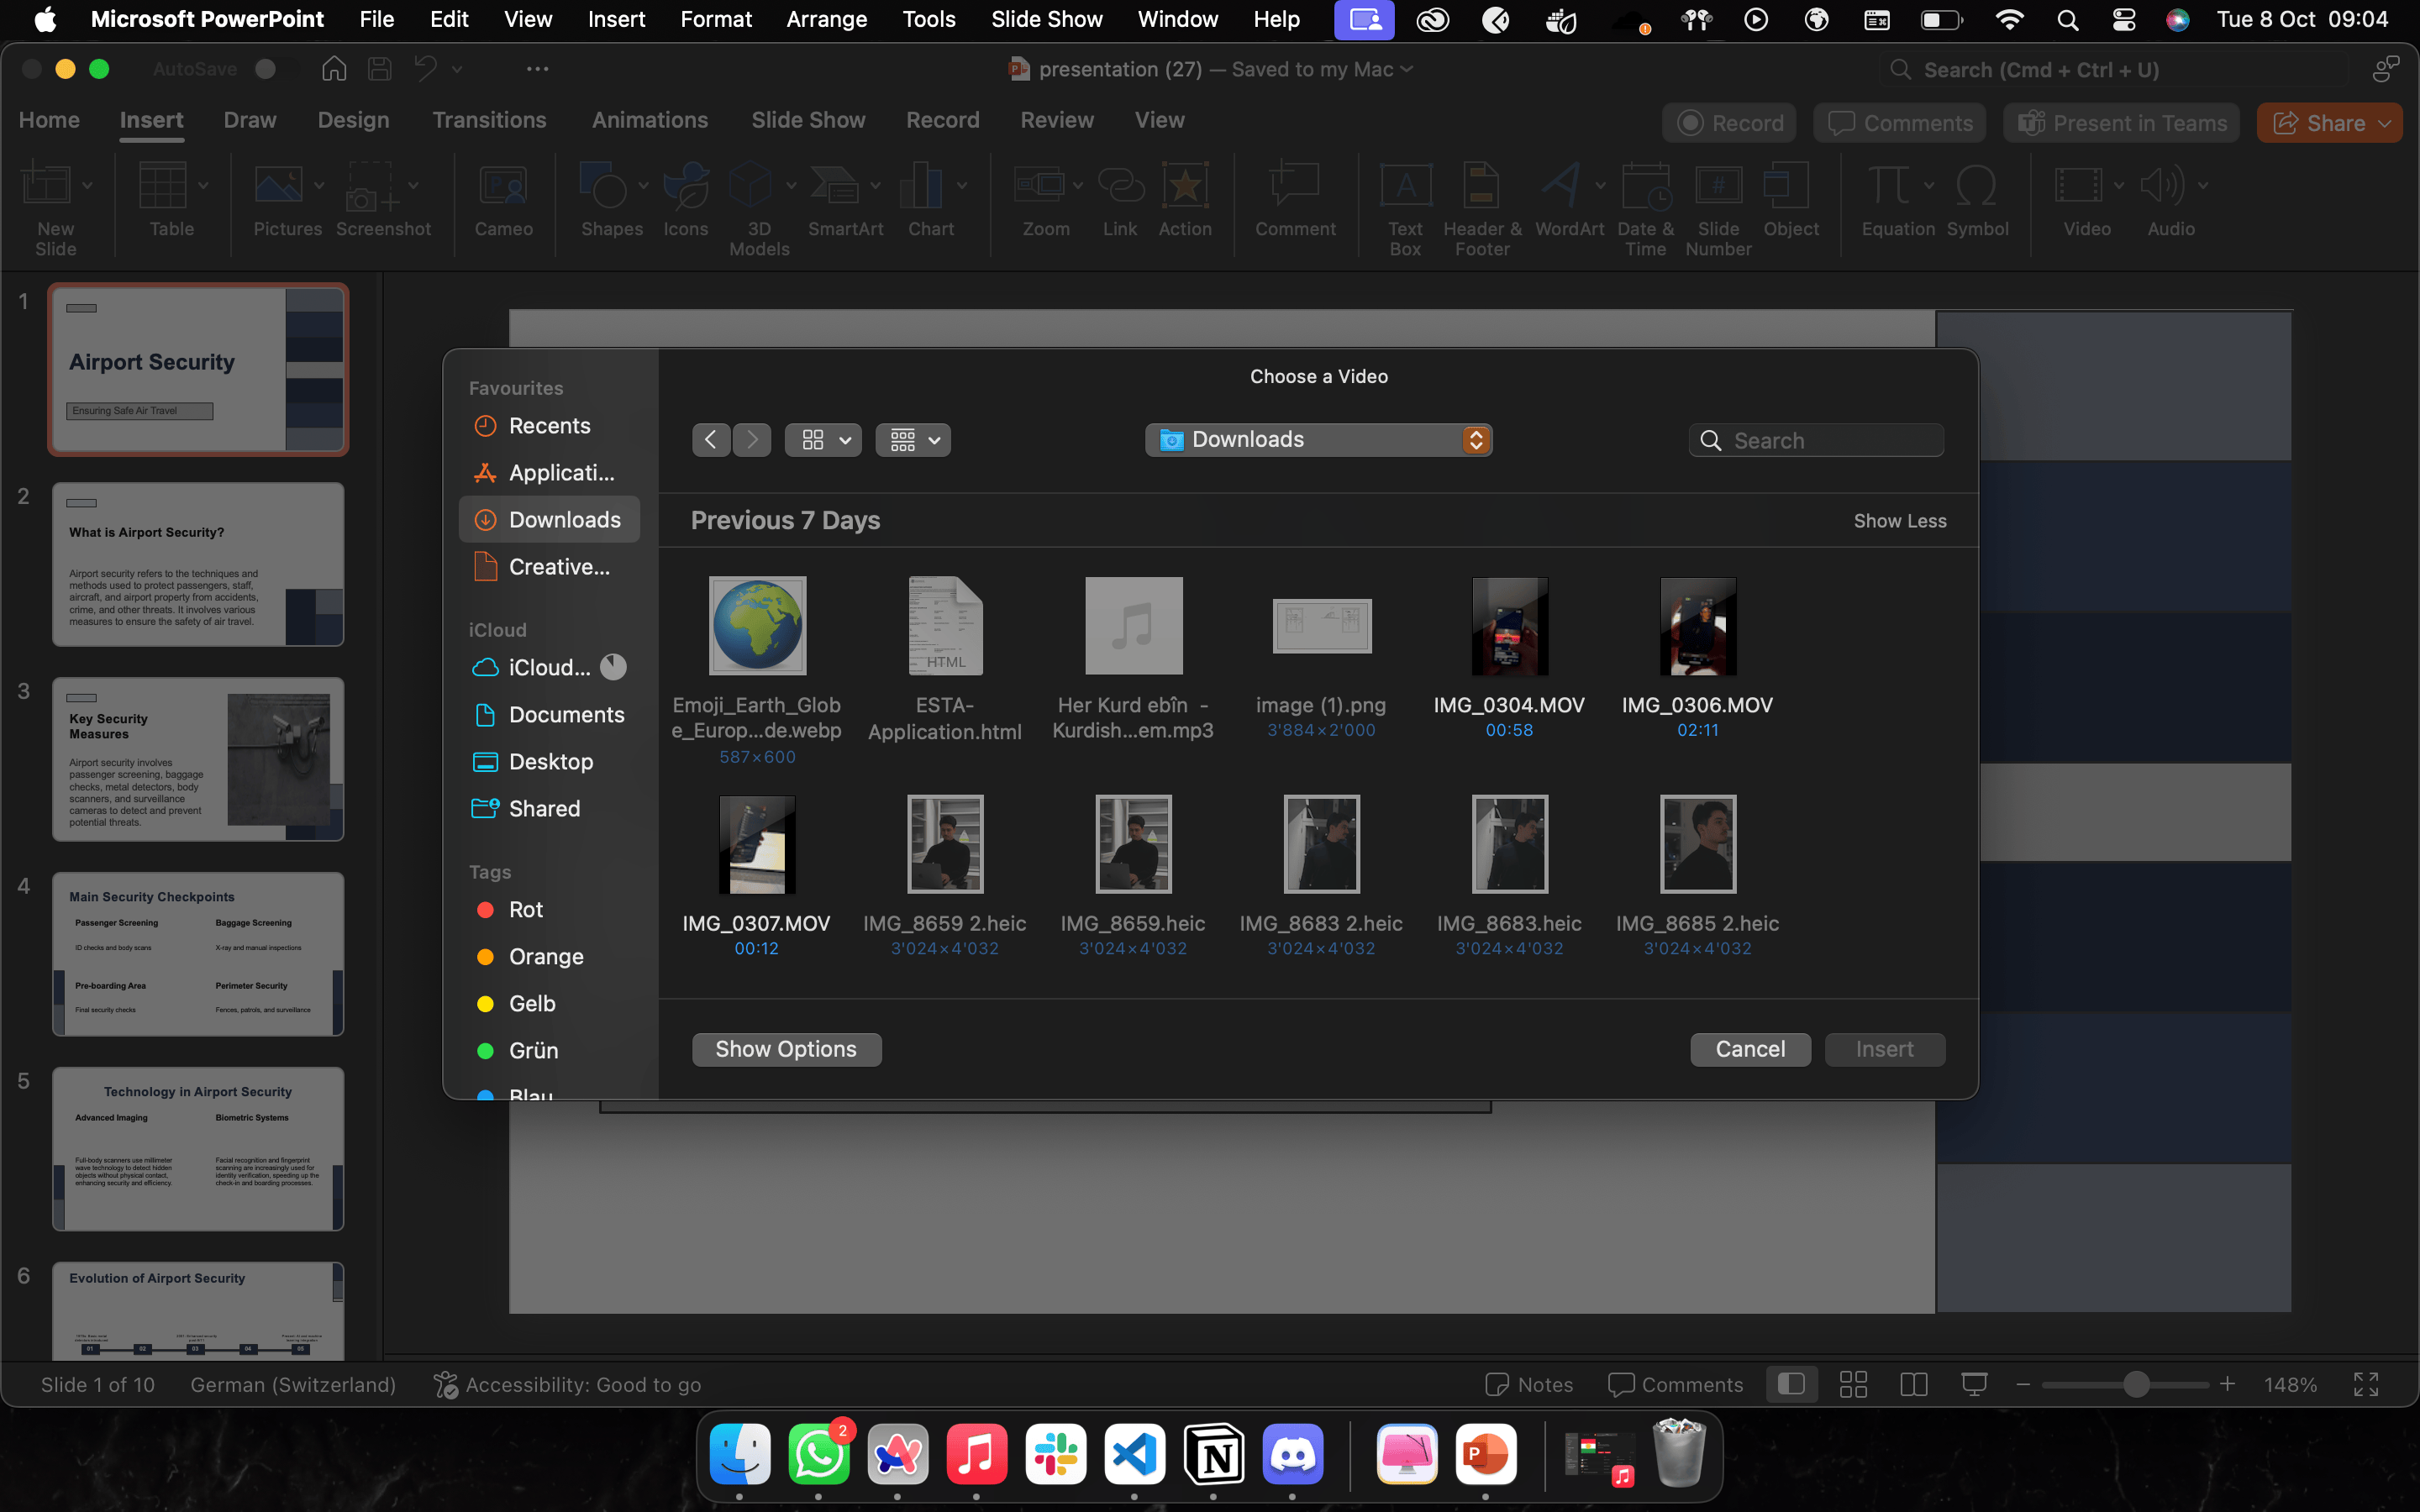Click the Search field in file dialog
2420x1512 pixels.
pos(1816,440)
